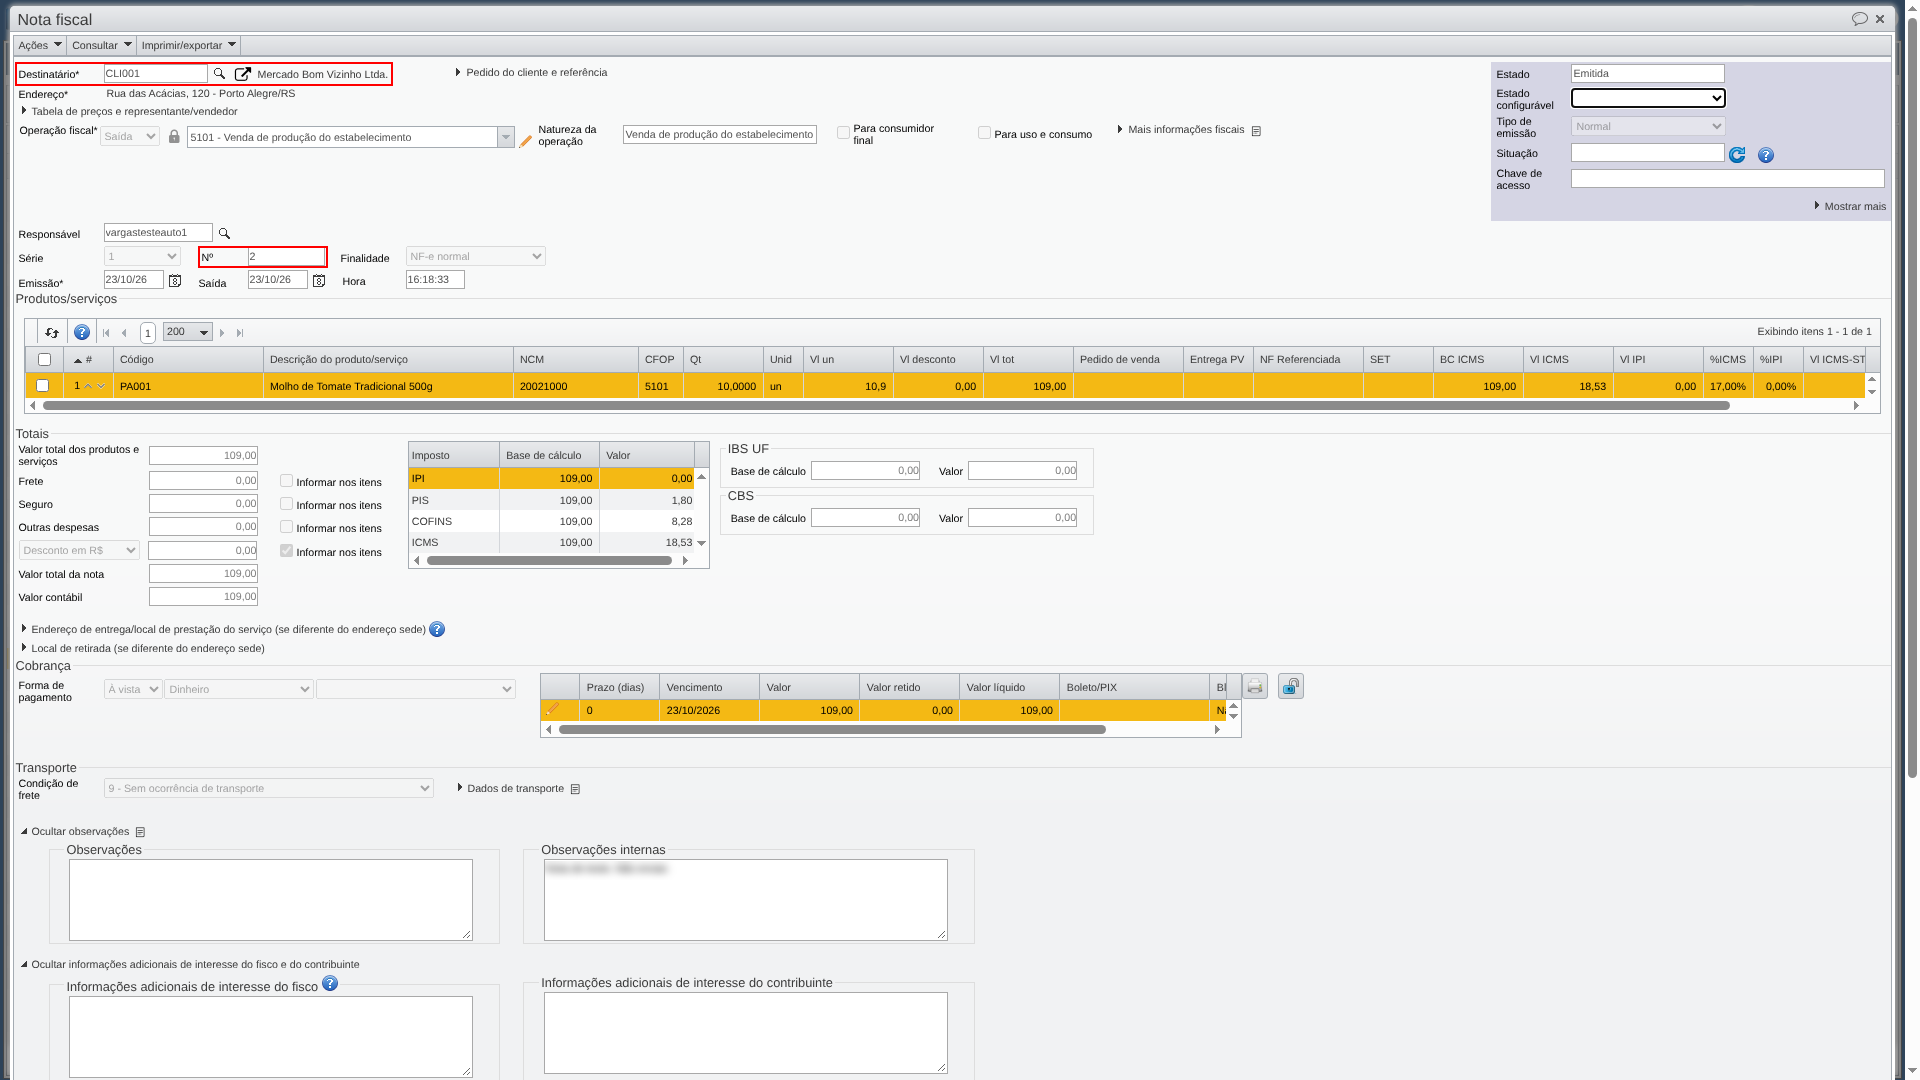Click the lock icon in Cobrança section
1920x1080 pixels.
tap(1291, 686)
